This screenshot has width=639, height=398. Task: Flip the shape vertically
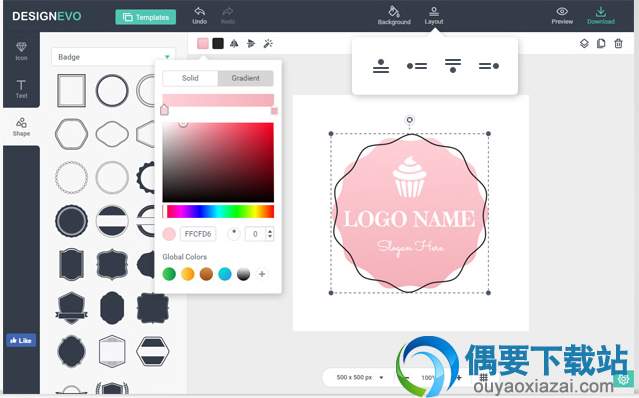point(251,43)
